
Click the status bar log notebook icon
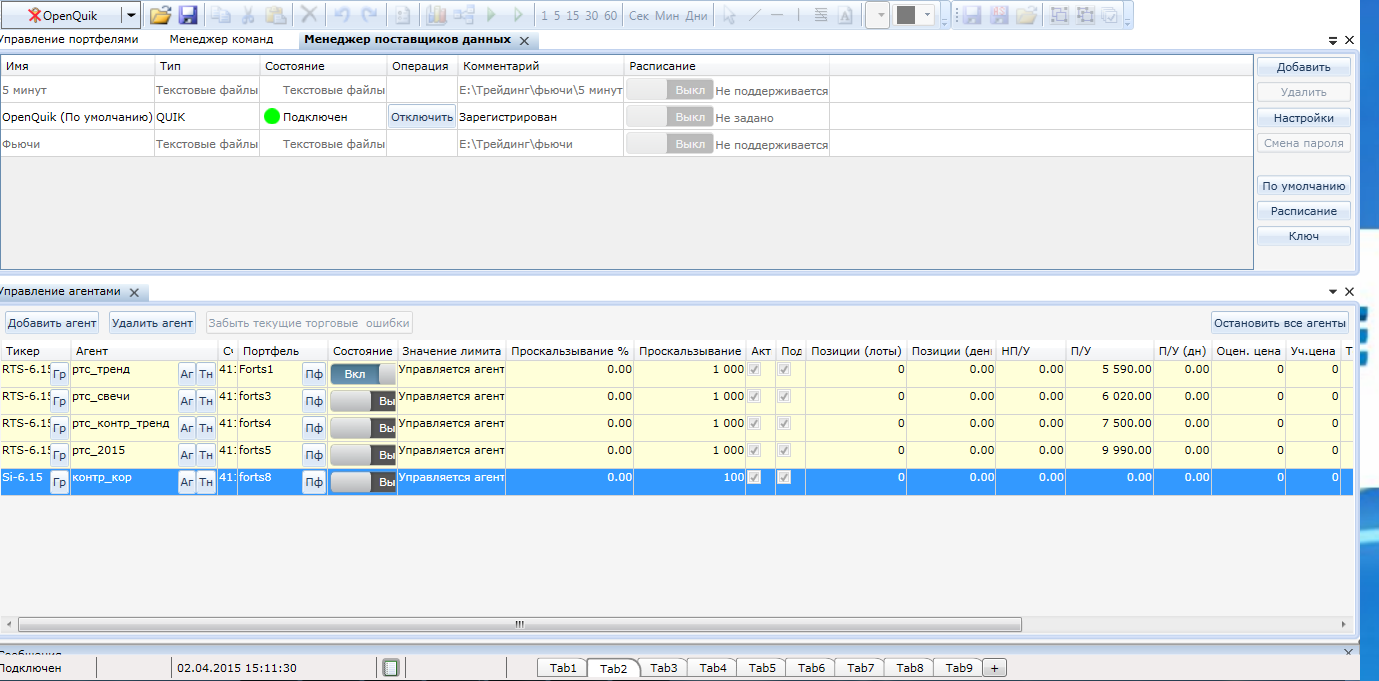[x=391, y=667]
